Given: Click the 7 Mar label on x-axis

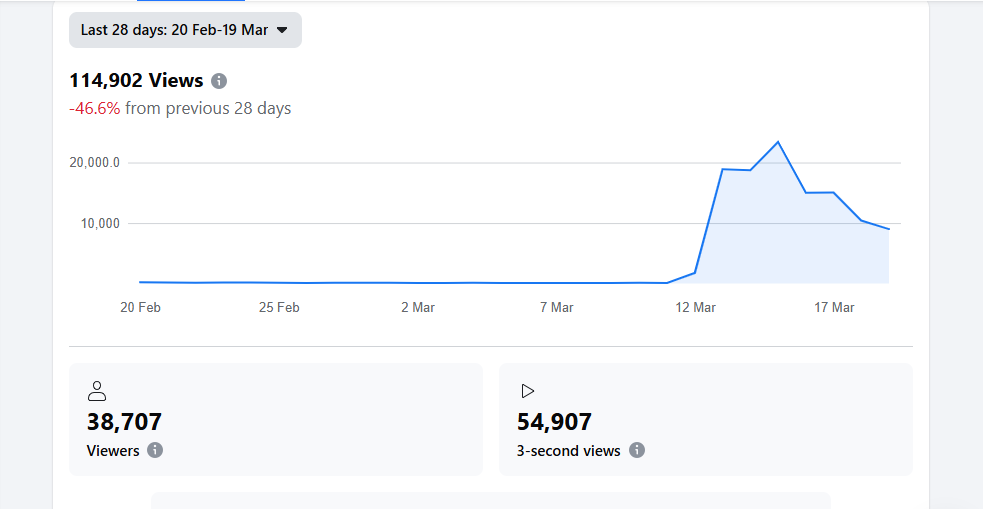Looking at the screenshot, I should [x=556, y=308].
